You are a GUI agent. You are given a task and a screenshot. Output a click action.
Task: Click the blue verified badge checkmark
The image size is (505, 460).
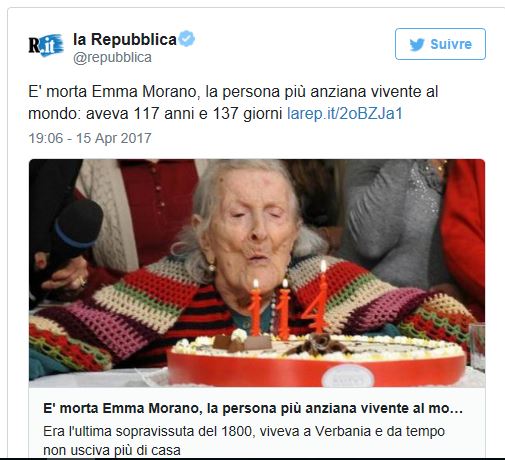click(x=187, y=39)
